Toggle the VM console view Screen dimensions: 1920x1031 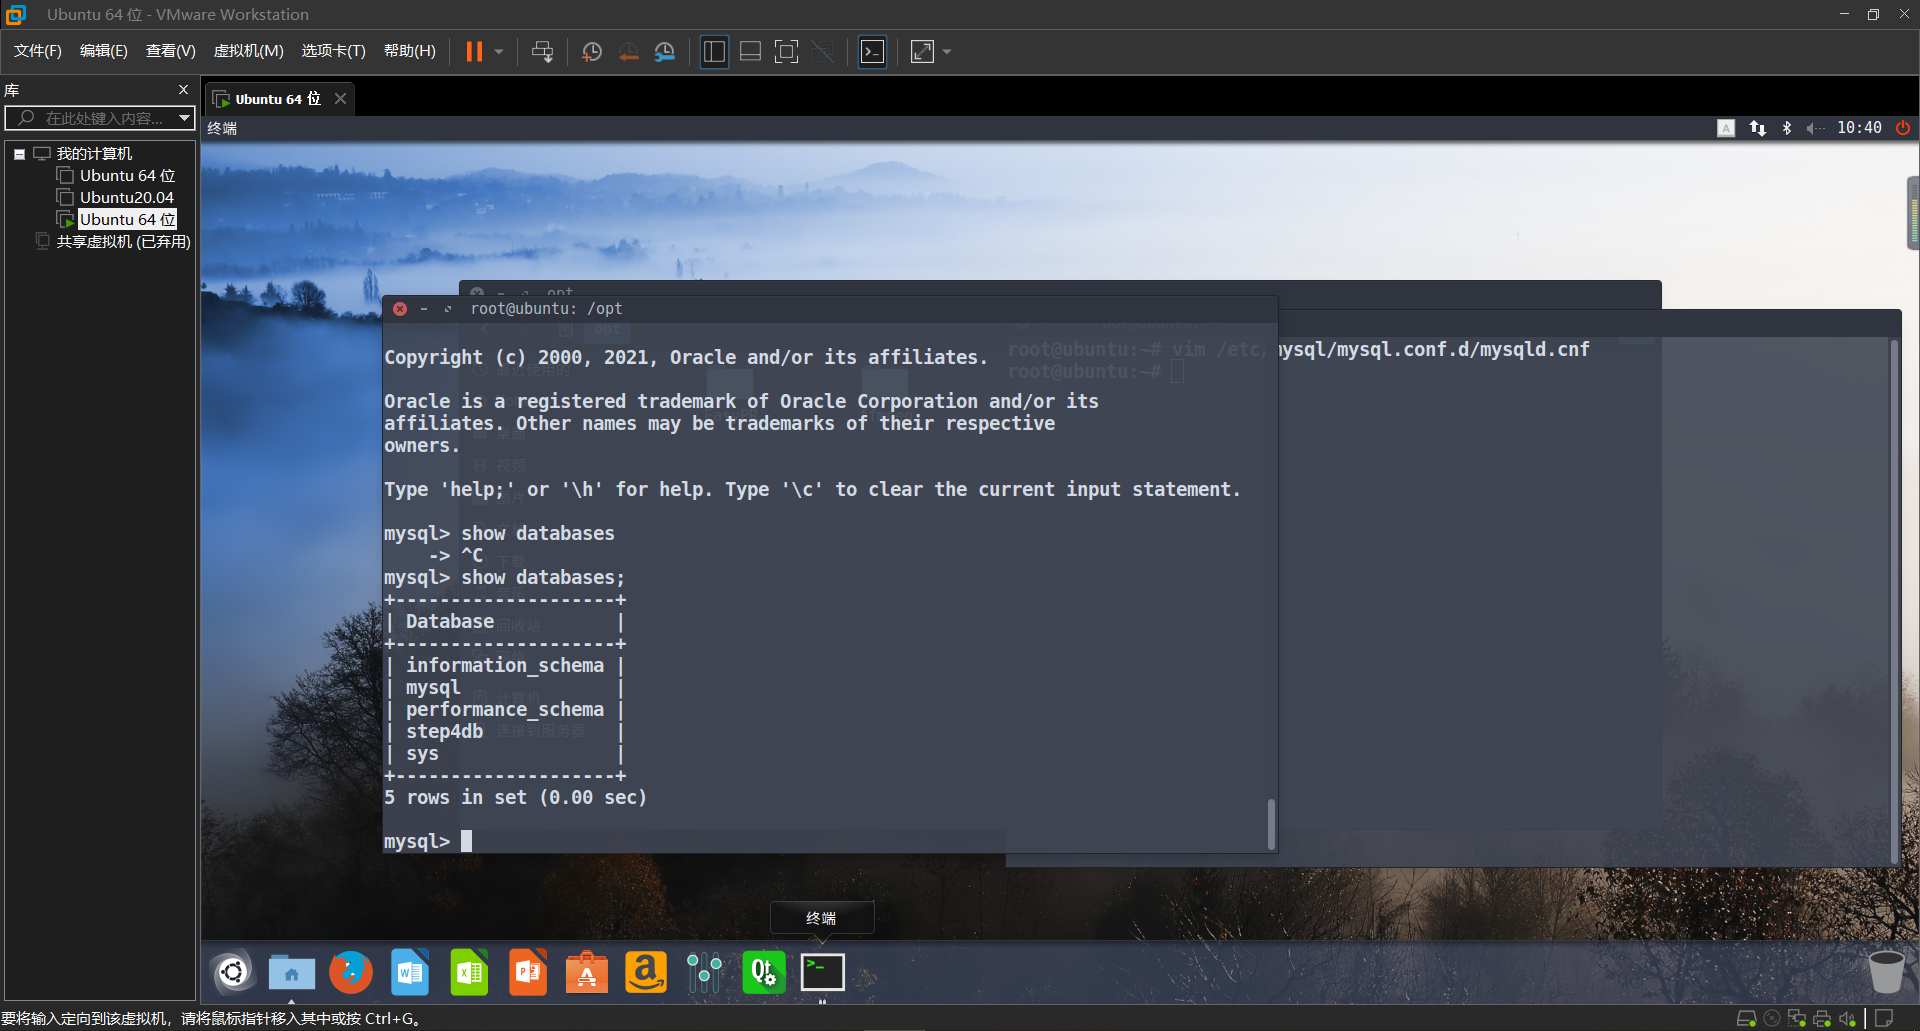[873, 51]
